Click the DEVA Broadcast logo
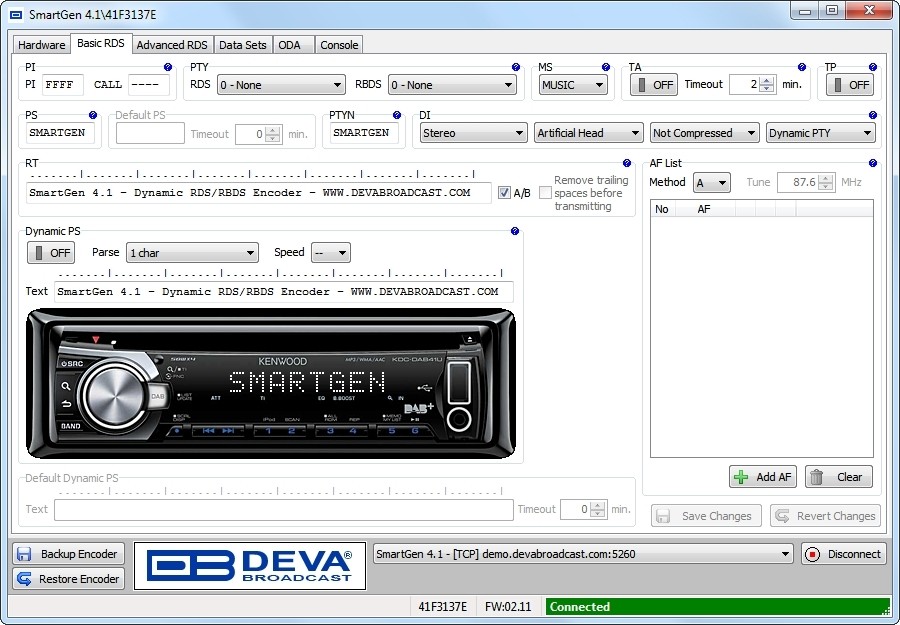This screenshot has height=625, width=900. tap(250, 566)
